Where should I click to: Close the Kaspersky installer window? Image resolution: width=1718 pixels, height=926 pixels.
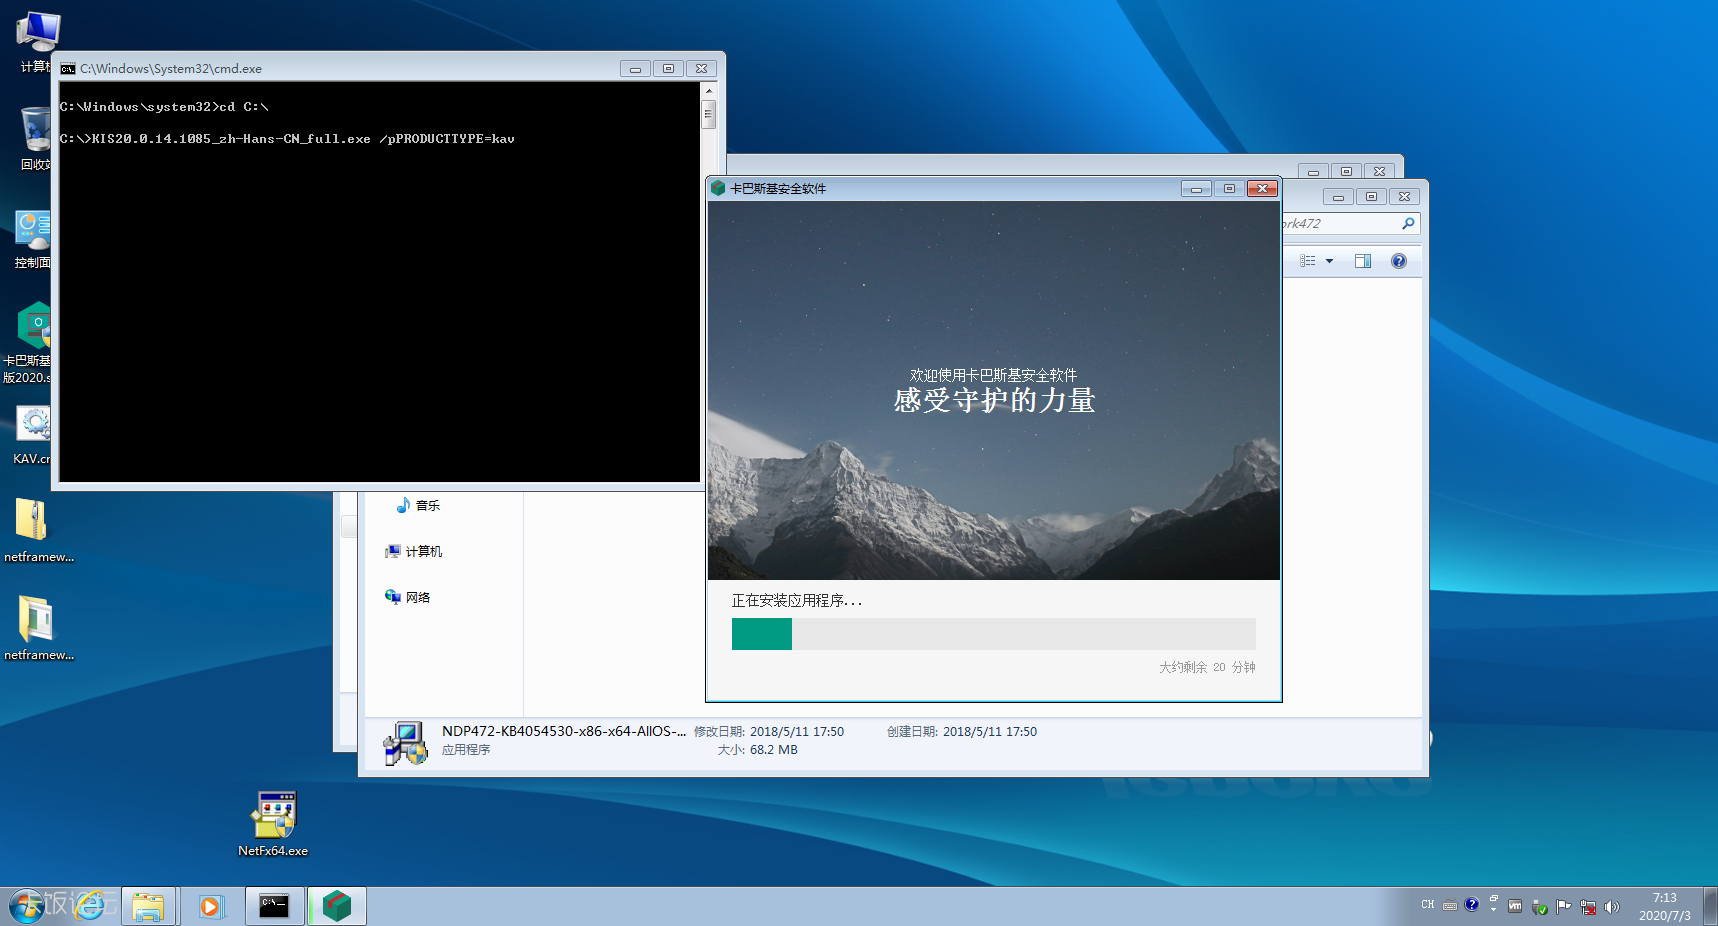[1263, 188]
